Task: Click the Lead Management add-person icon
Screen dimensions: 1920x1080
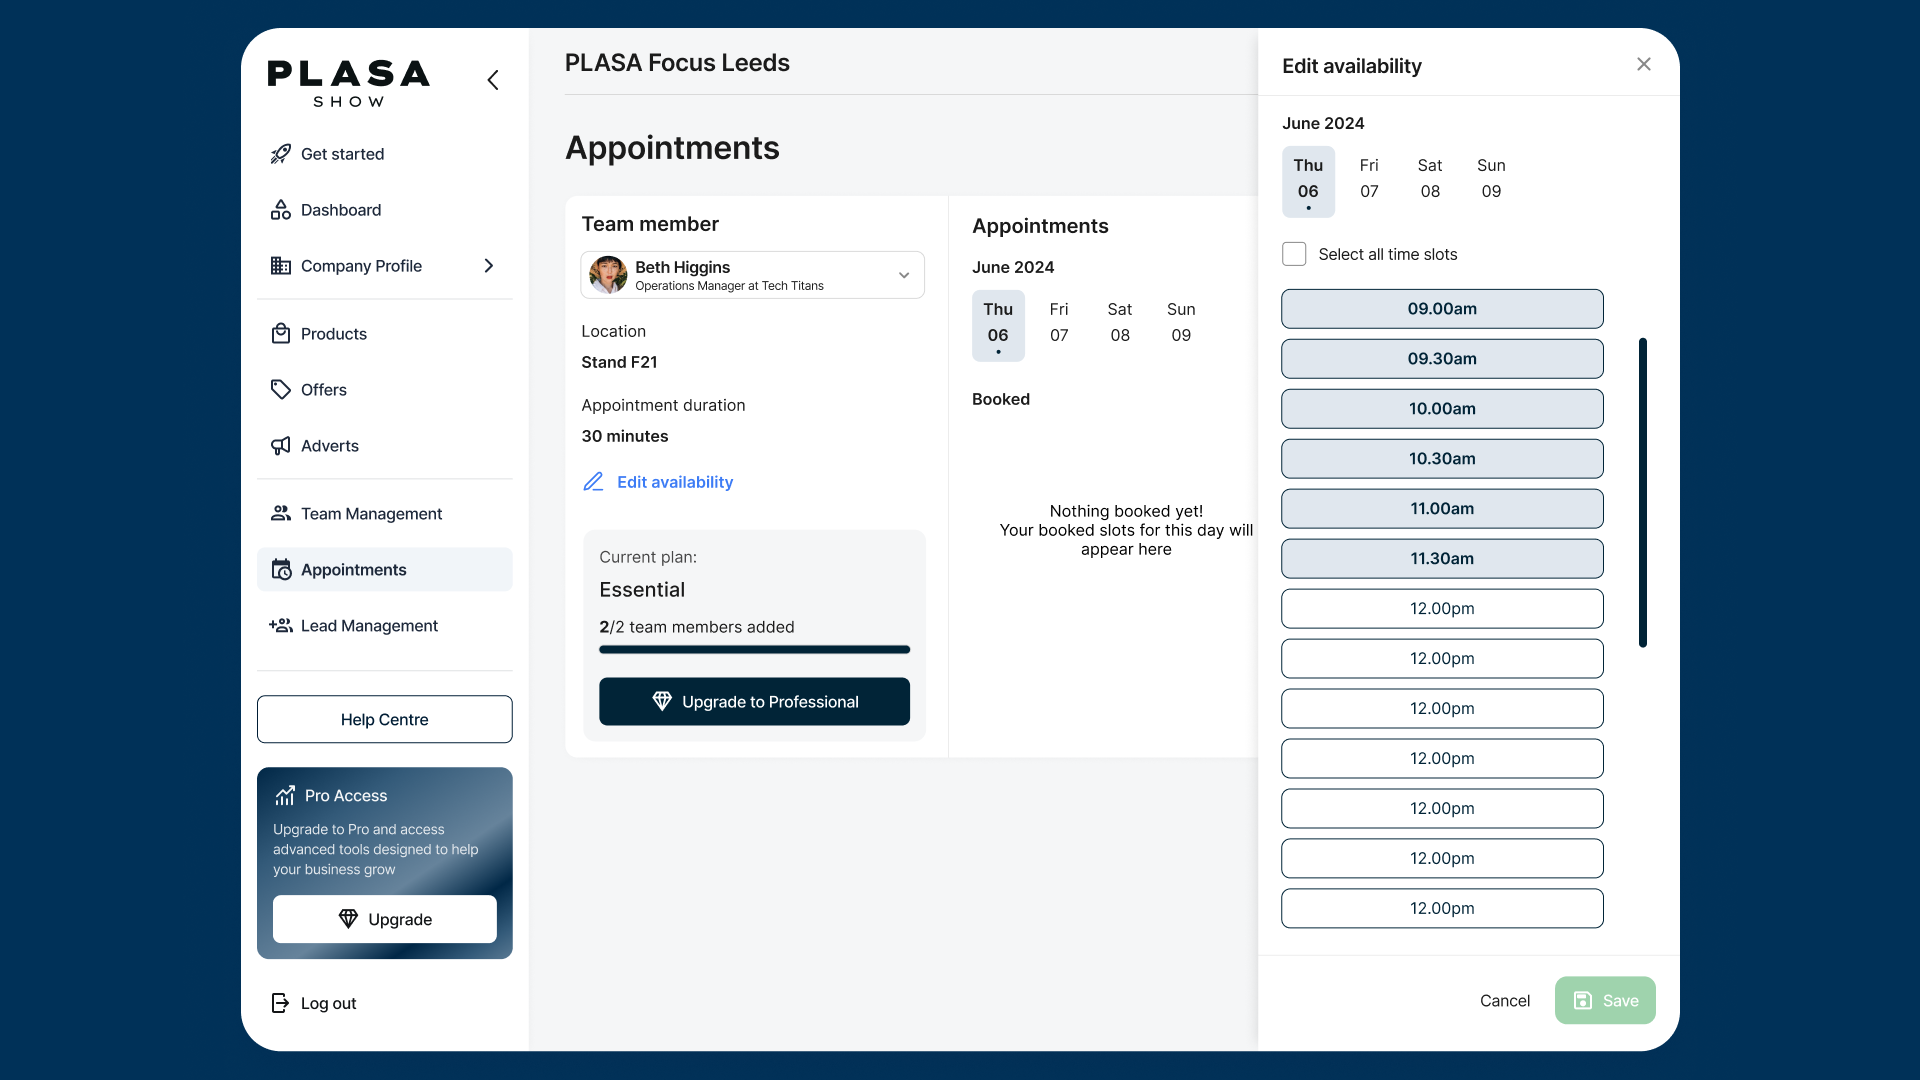Action: click(280, 626)
